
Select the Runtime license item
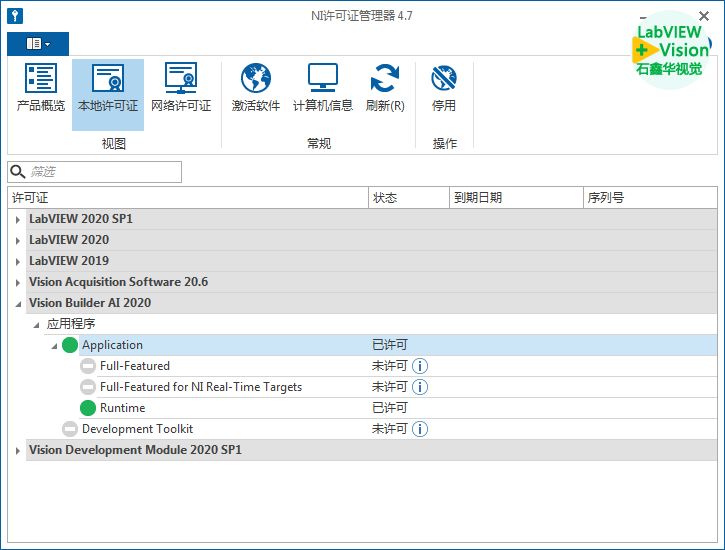point(122,408)
